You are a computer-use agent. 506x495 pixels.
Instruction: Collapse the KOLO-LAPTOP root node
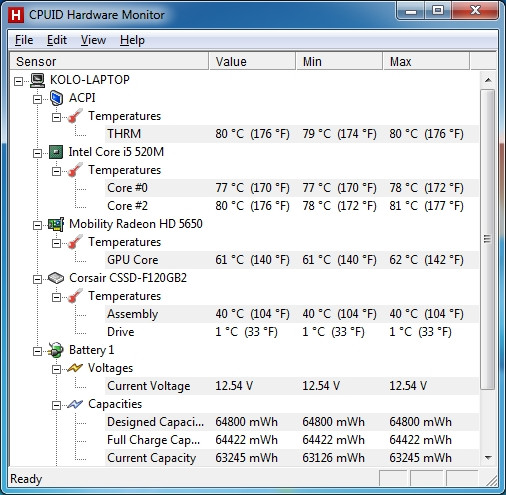[19, 81]
